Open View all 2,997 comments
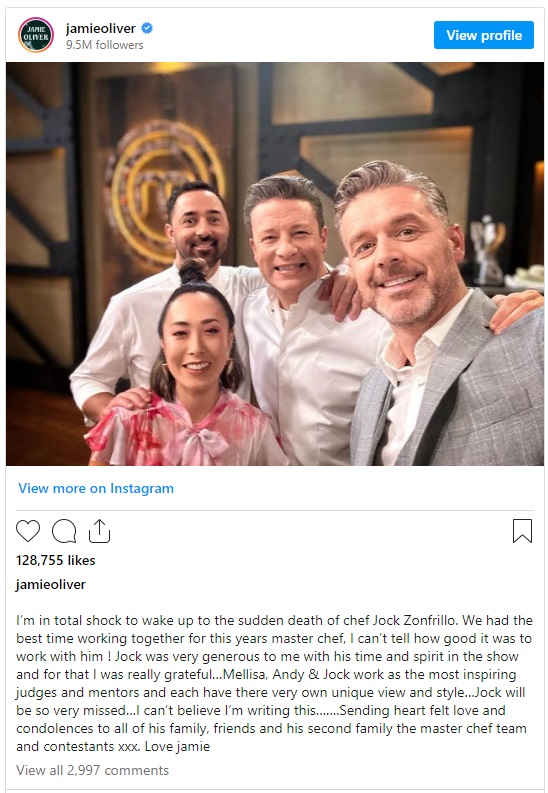The height and width of the screenshot is (793, 548). (93, 770)
